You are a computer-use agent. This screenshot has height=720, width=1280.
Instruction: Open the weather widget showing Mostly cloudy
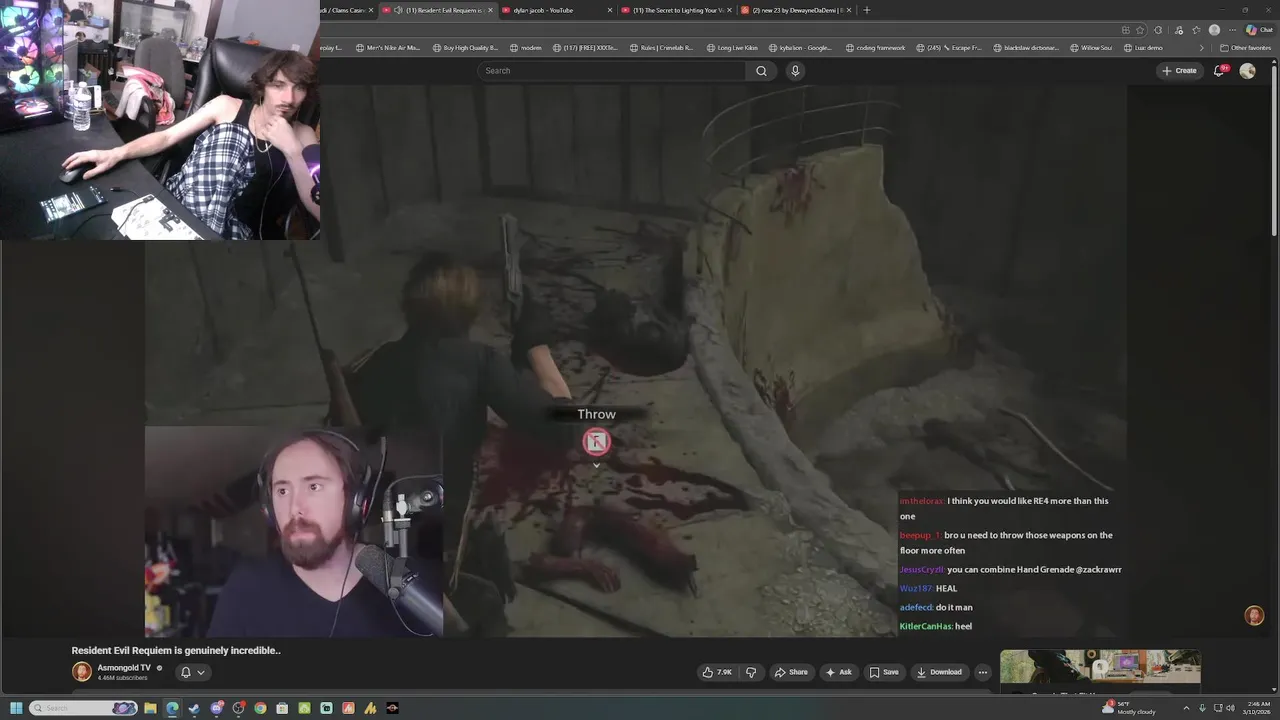[1129, 708]
